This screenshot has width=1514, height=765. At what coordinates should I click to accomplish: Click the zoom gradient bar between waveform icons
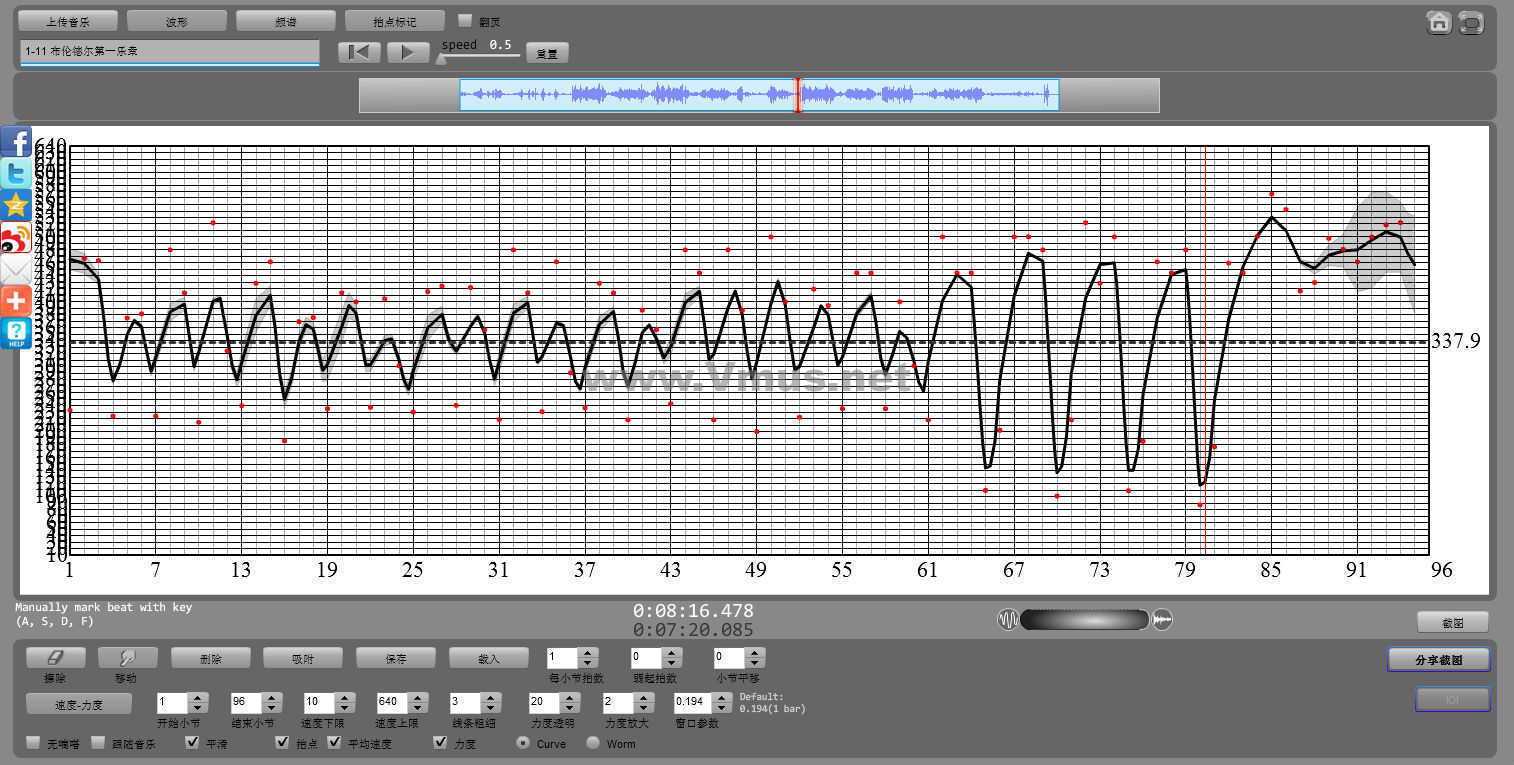[x=1085, y=619]
